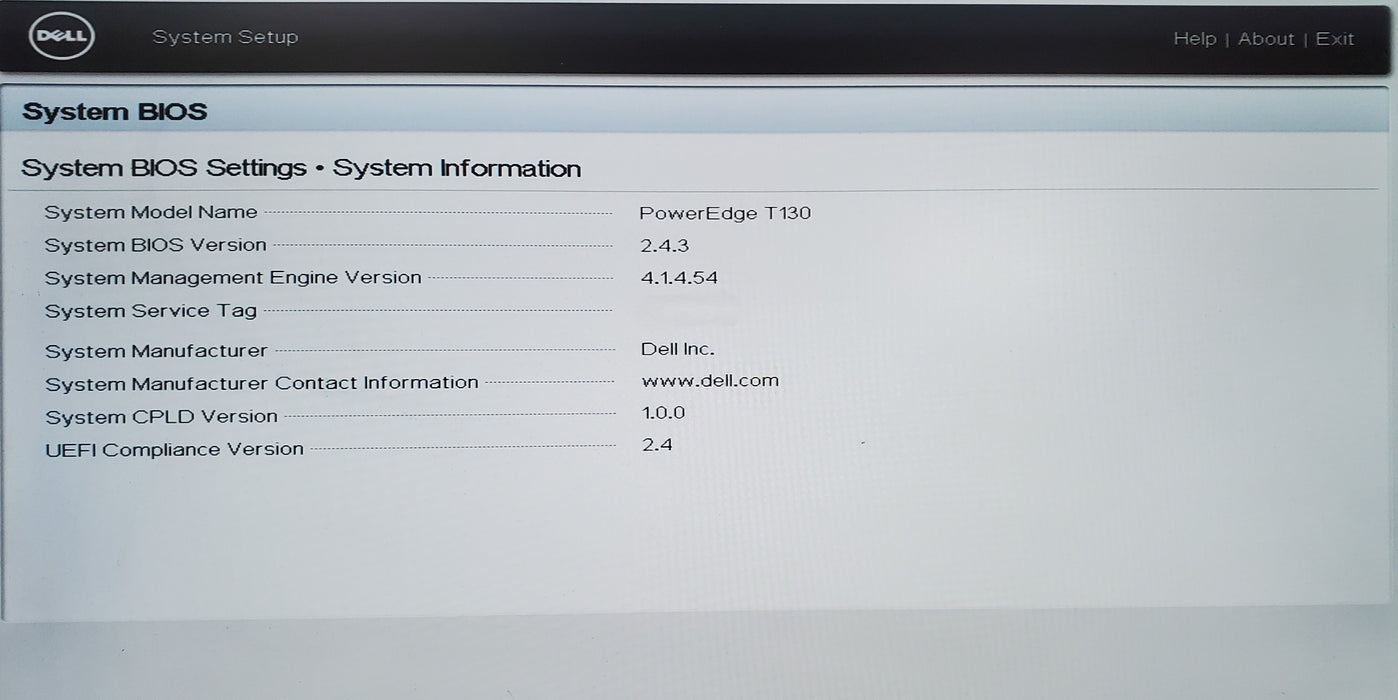Viewport: 1398px width, 700px height.
Task: Select the System Service Tag label
Action: pos(151,311)
